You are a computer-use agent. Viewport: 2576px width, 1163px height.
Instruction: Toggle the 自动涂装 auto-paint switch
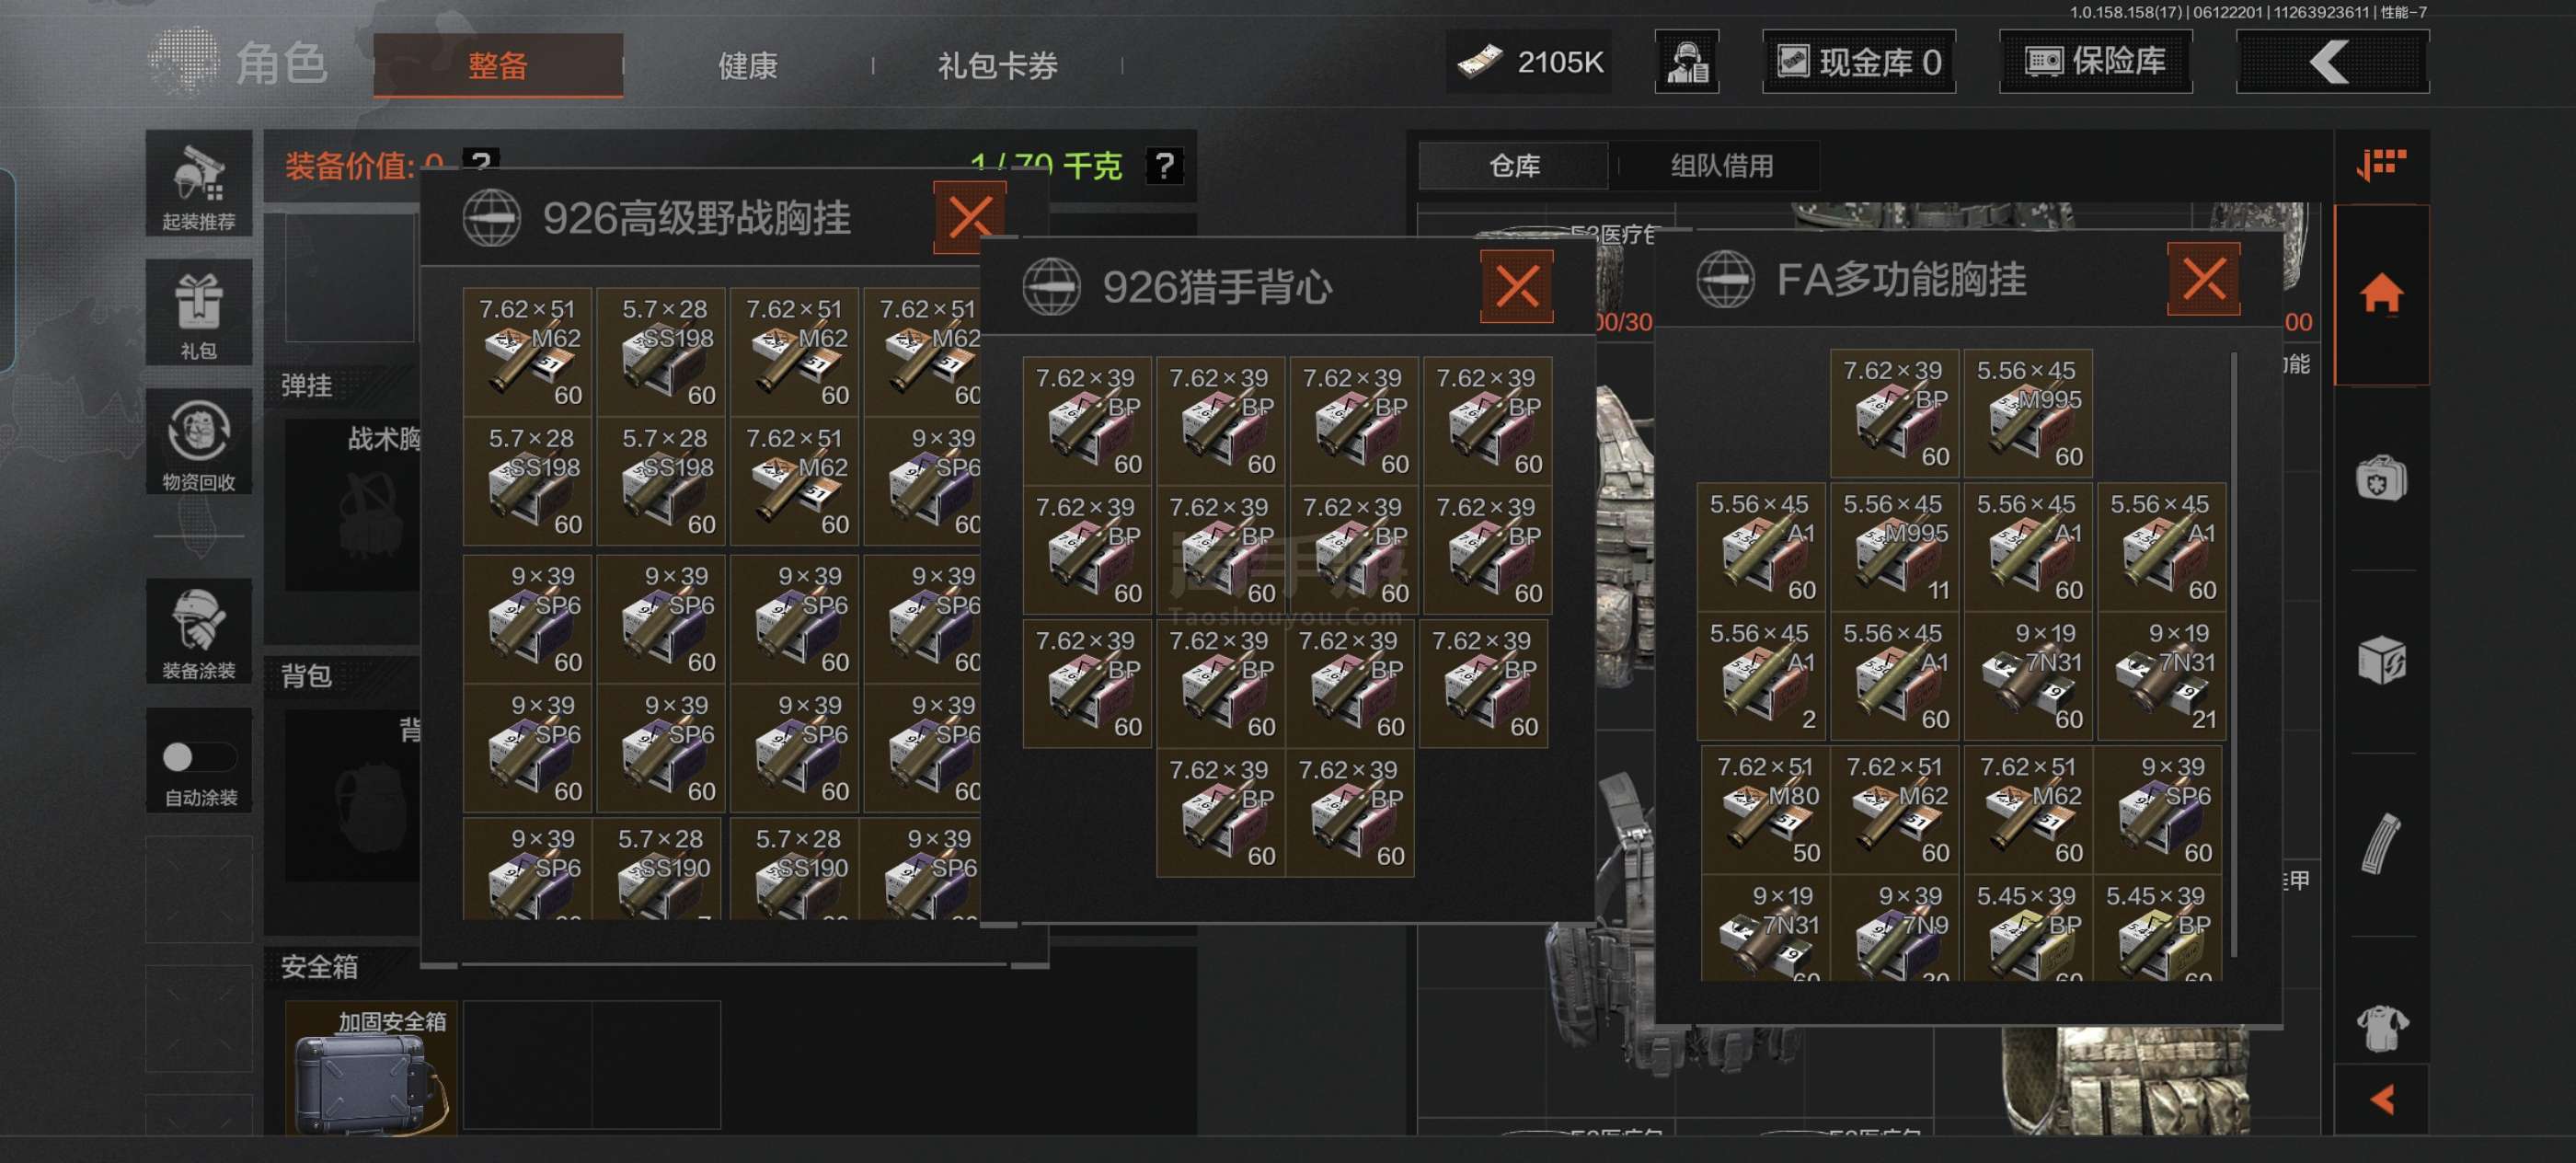click(199, 758)
